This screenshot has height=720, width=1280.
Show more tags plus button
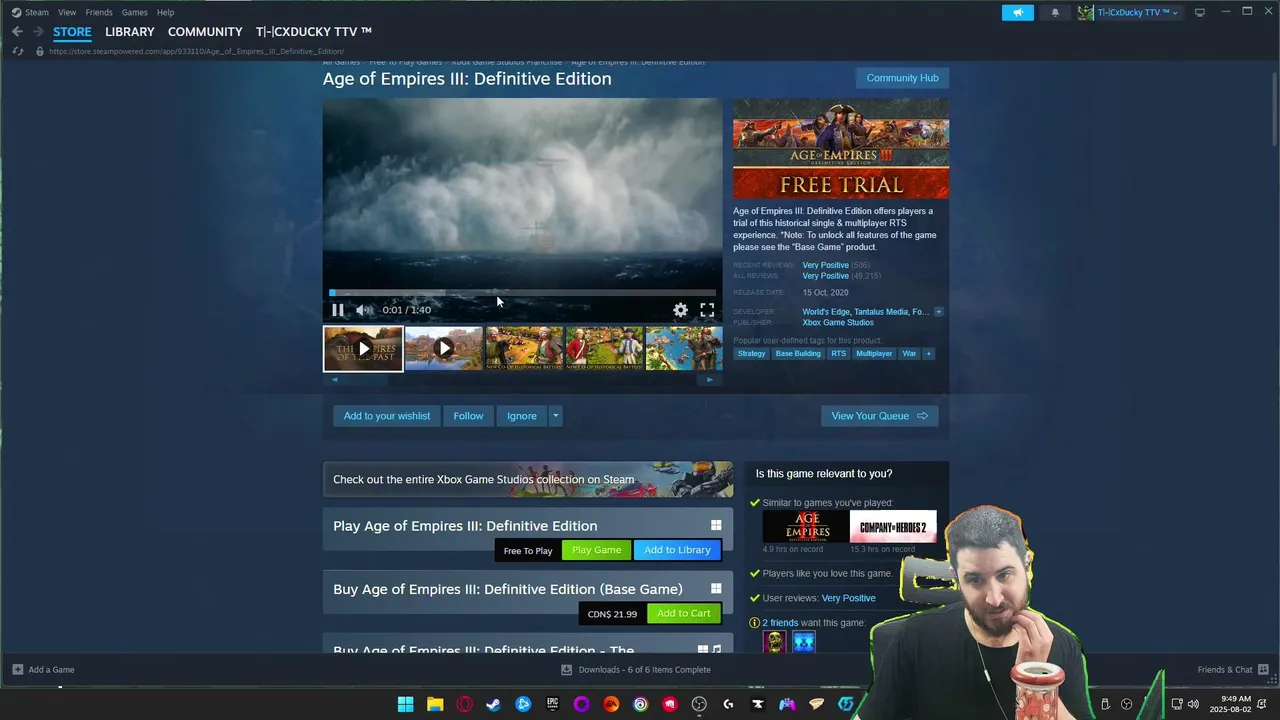[929, 353]
